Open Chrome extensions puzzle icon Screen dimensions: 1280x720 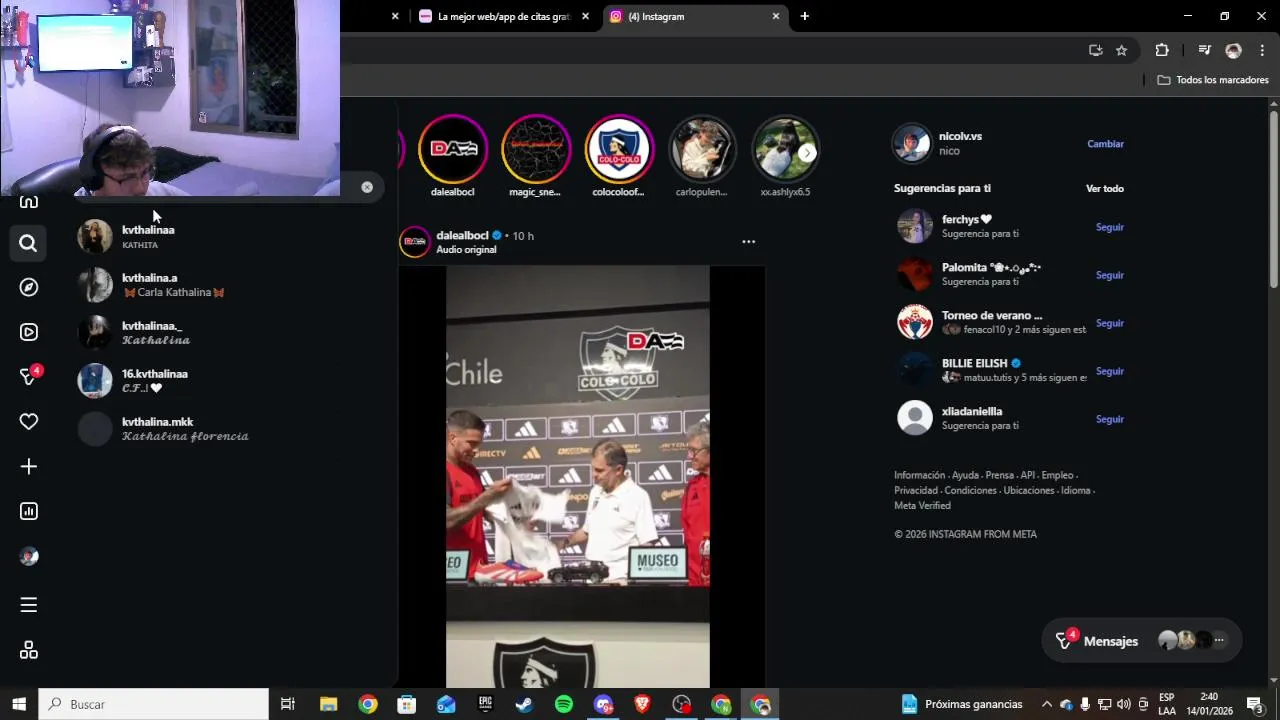(x=1161, y=50)
